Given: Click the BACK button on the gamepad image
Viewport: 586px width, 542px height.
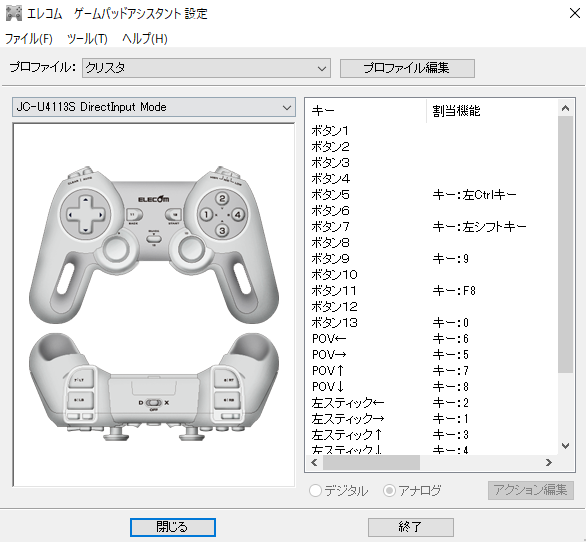Looking at the screenshot, I should (134, 215).
